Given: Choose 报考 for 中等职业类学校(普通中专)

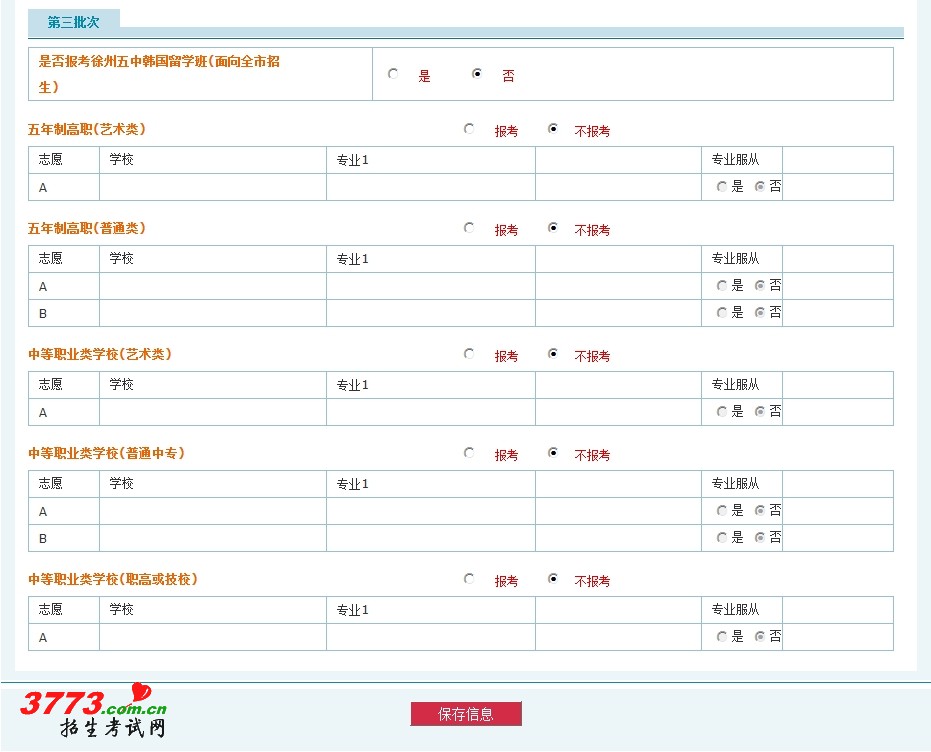Looking at the screenshot, I should coord(469,453).
